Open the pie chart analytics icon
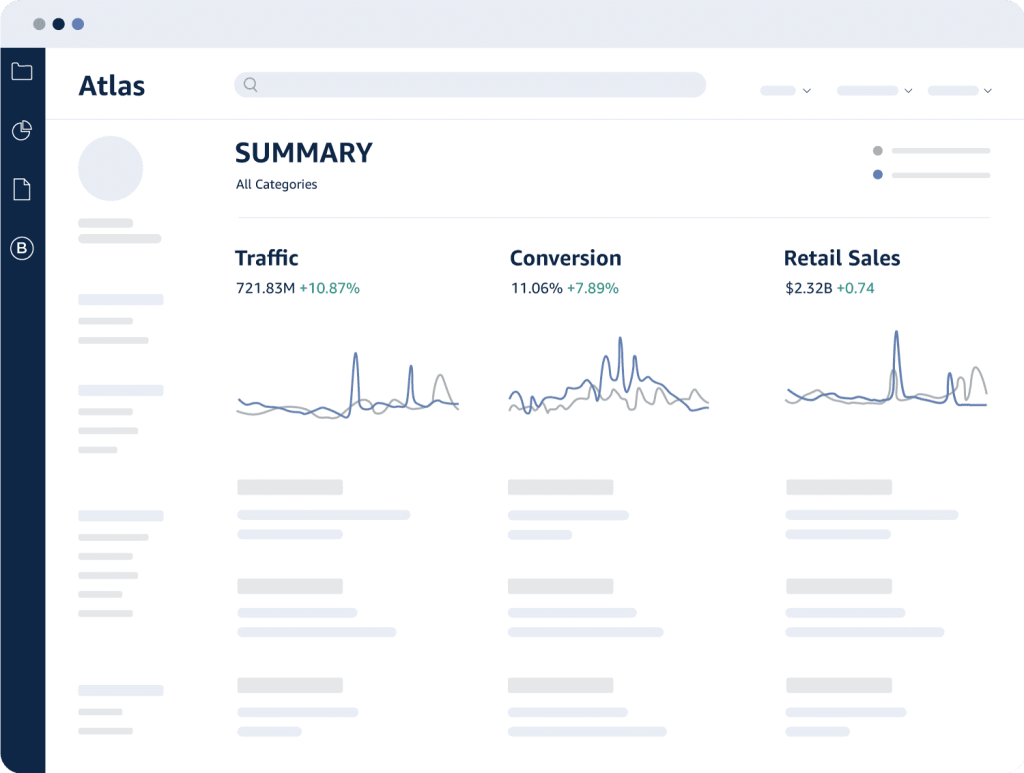The height and width of the screenshot is (773, 1024). coord(22,130)
